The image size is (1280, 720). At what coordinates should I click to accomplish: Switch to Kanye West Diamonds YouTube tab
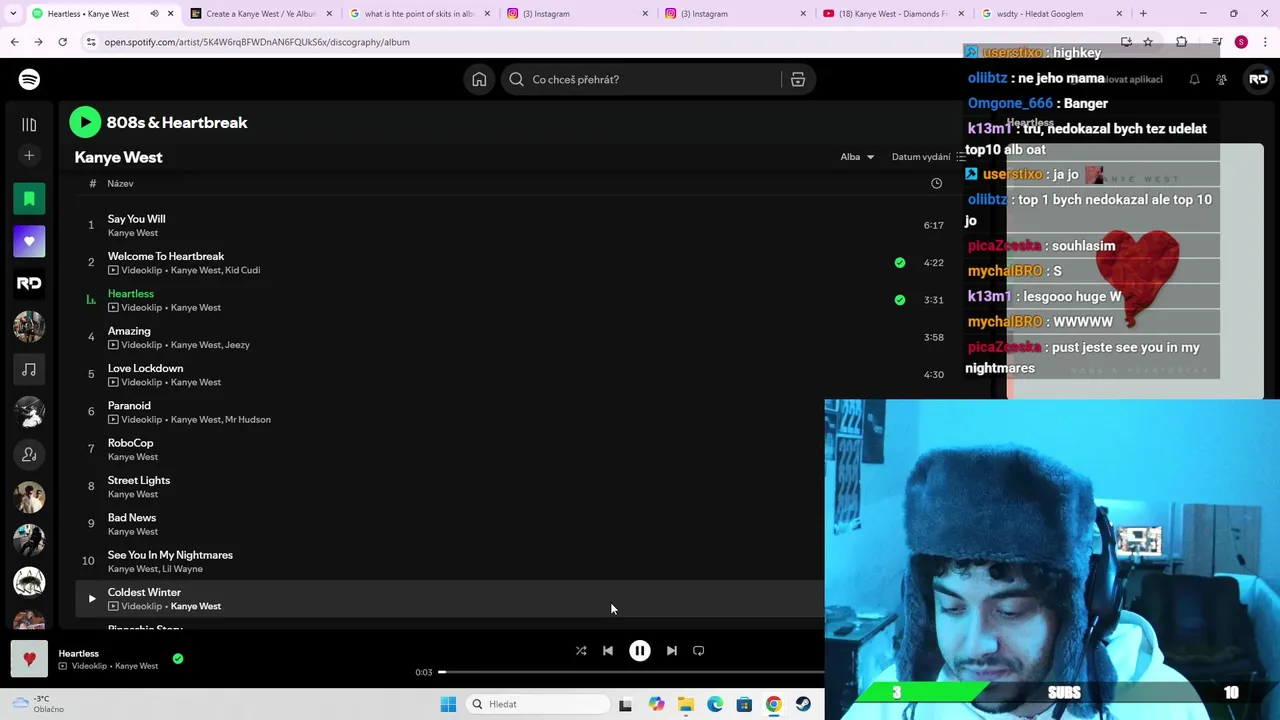point(894,14)
